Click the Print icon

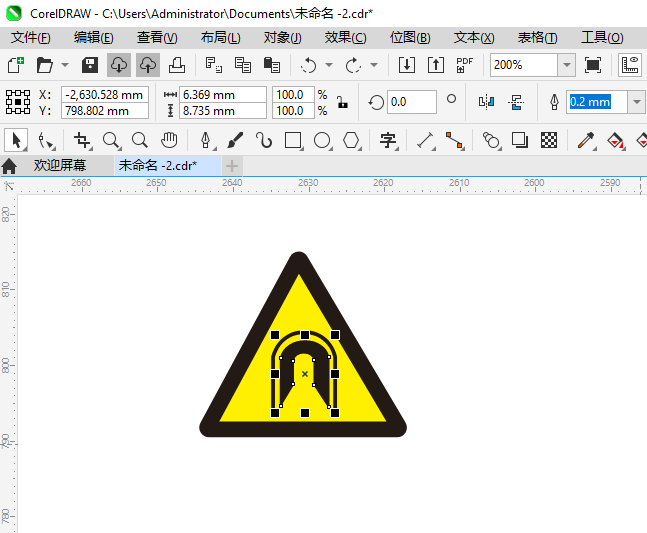click(x=177, y=65)
